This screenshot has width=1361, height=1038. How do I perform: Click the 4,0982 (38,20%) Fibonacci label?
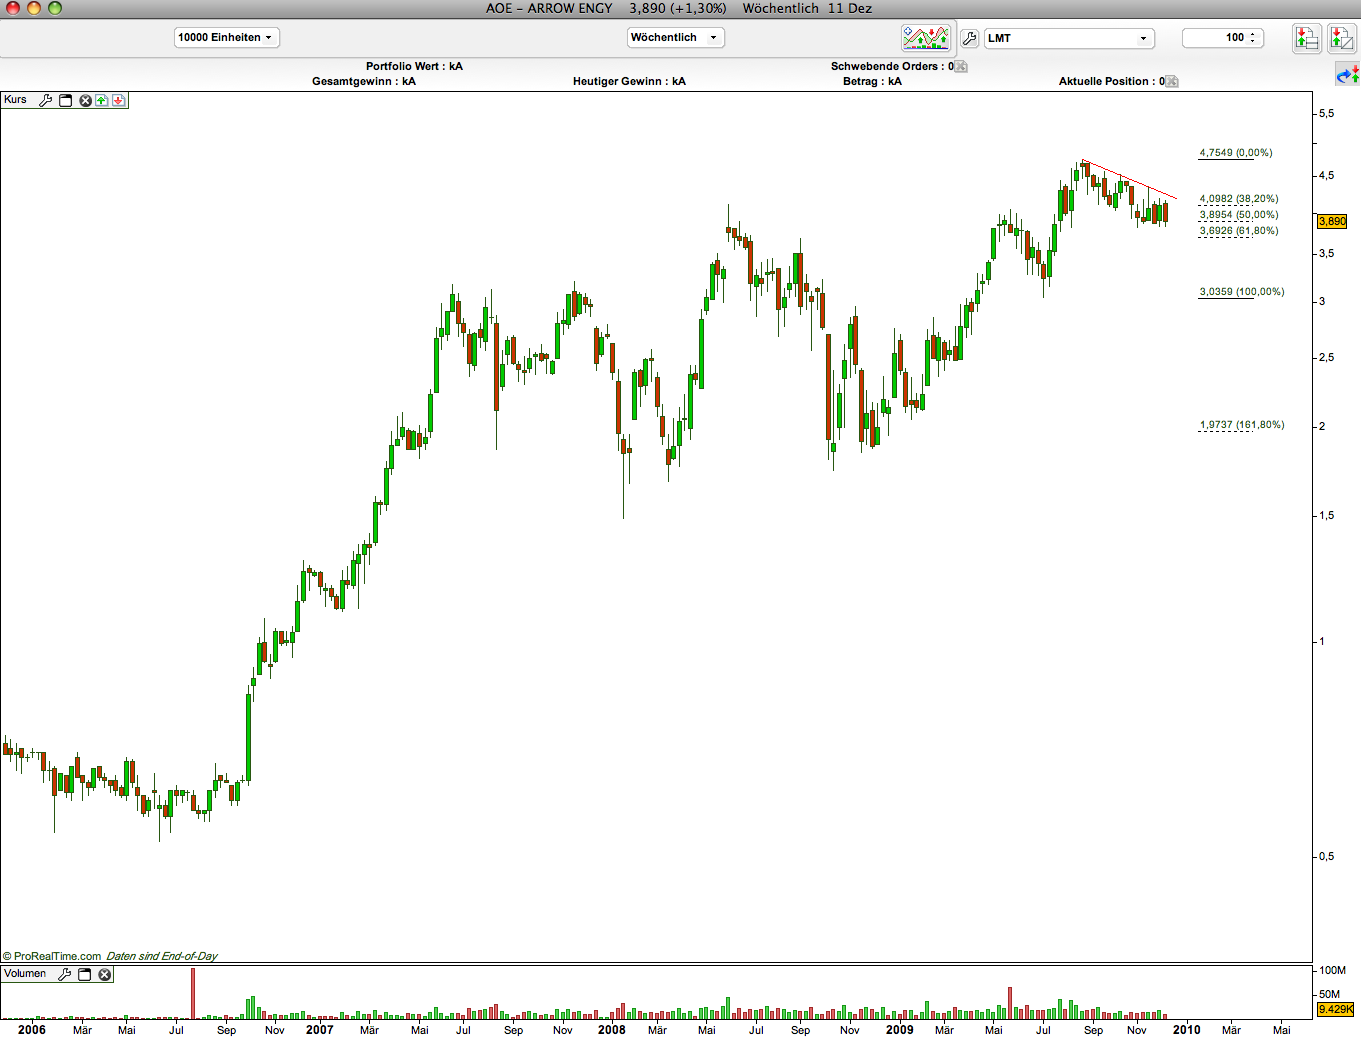1239,199
